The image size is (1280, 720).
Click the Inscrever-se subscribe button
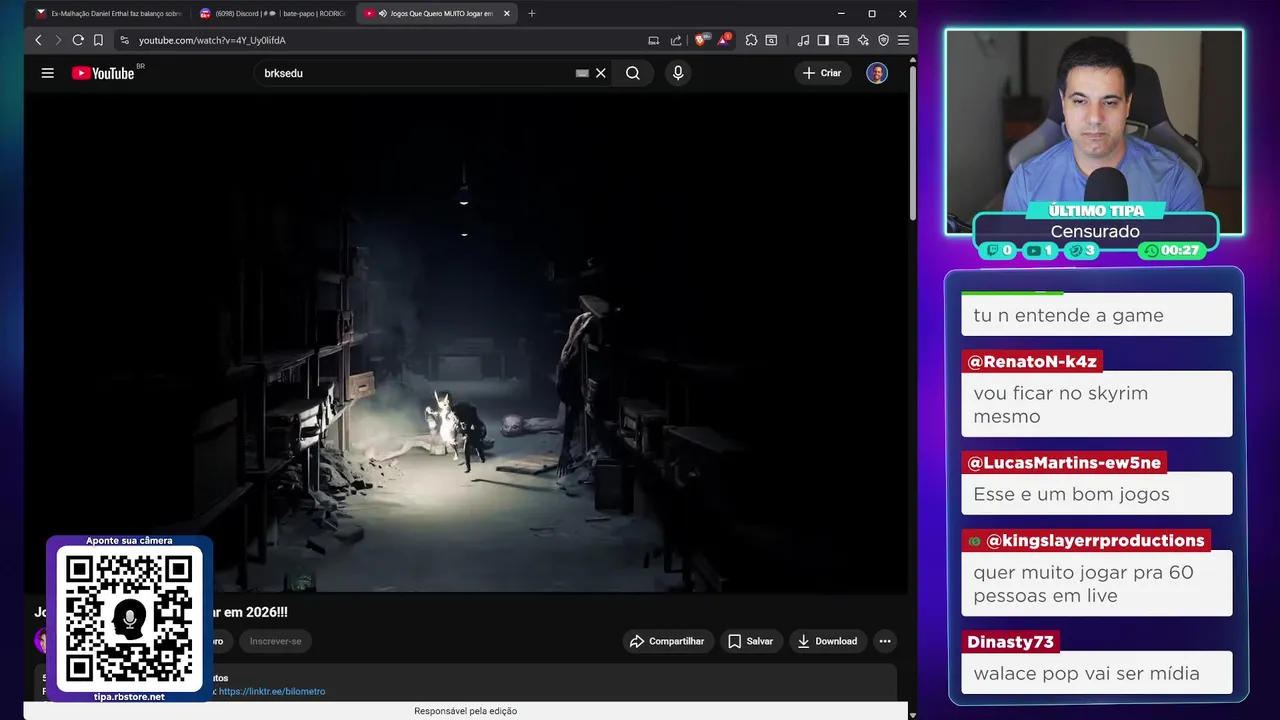tap(275, 641)
